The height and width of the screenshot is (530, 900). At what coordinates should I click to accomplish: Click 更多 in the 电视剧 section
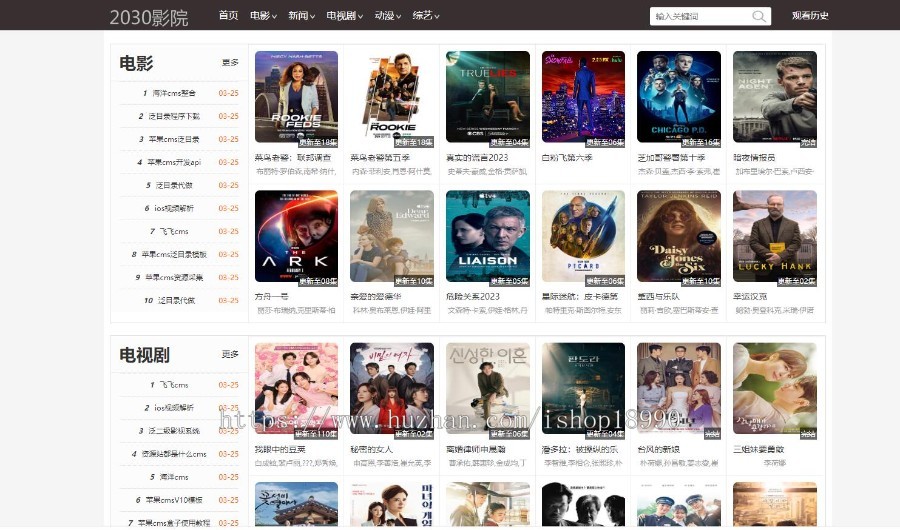pyautogui.click(x=230, y=354)
